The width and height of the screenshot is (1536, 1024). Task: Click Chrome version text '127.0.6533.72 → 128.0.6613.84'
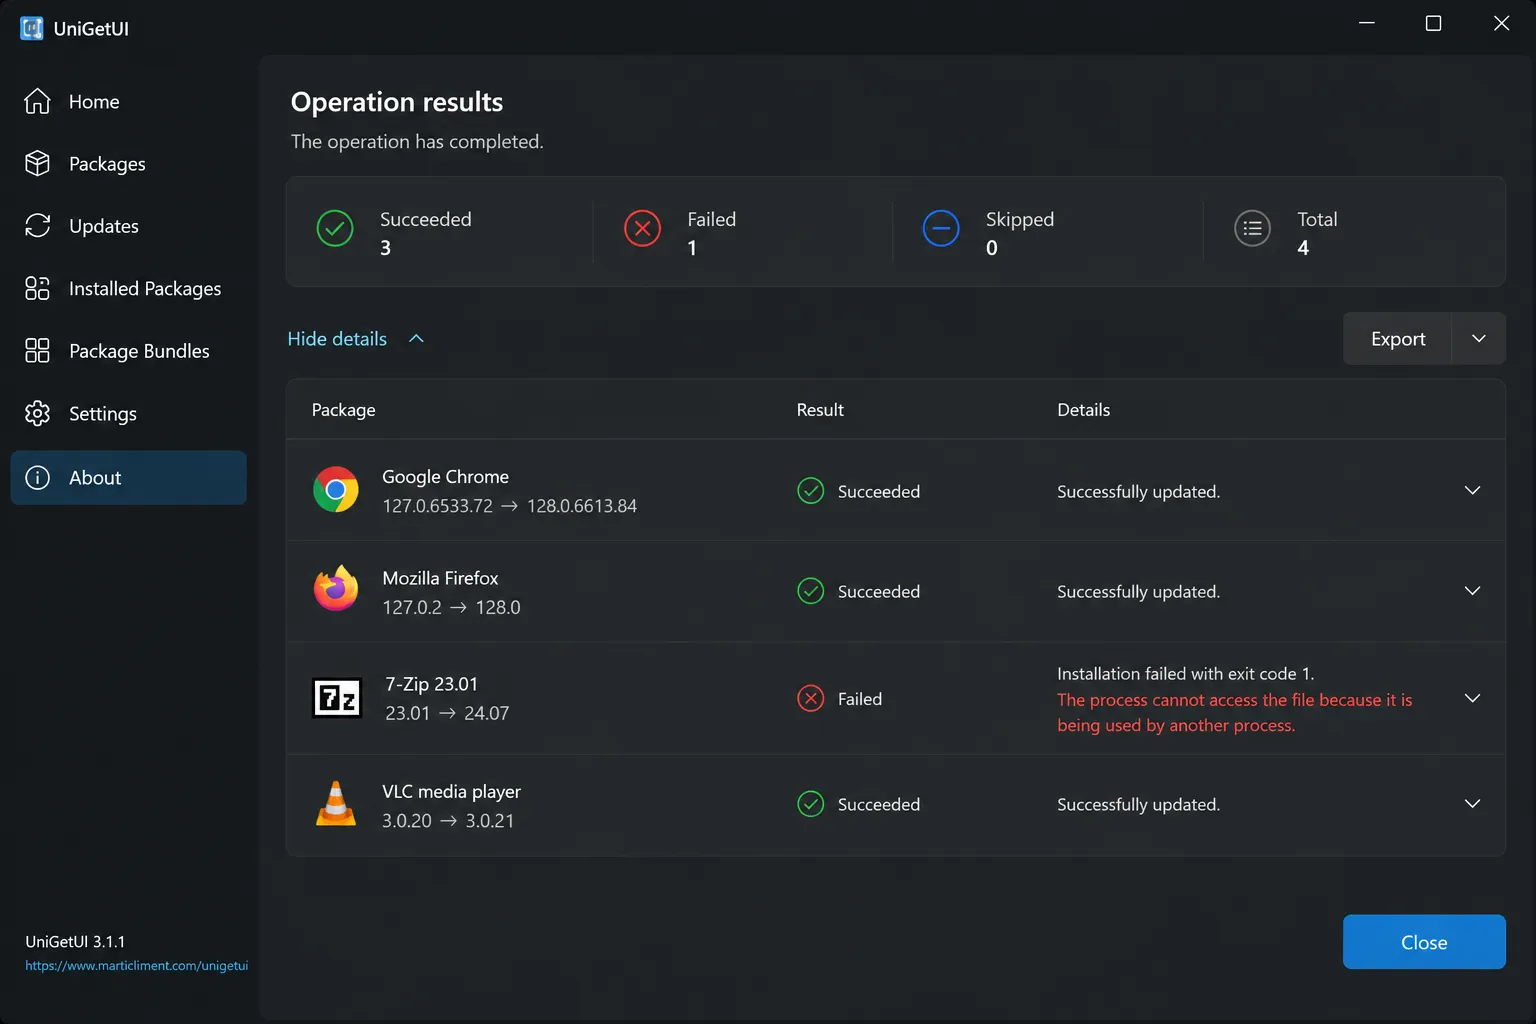(x=509, y=505)
